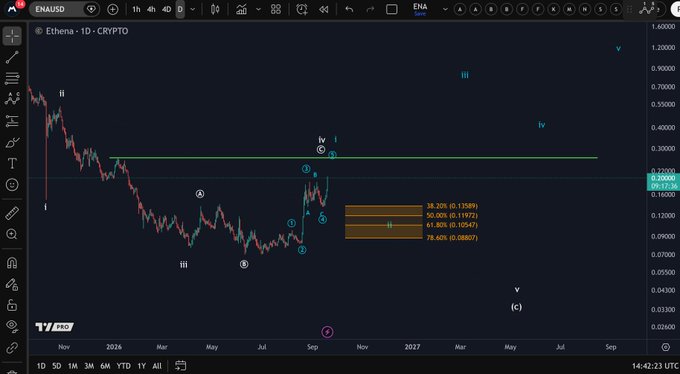This screenshot has height=374, width=680.
Task: Click the 50.00% (0.11972) Fibonacci label
Action: pos(452,216)
